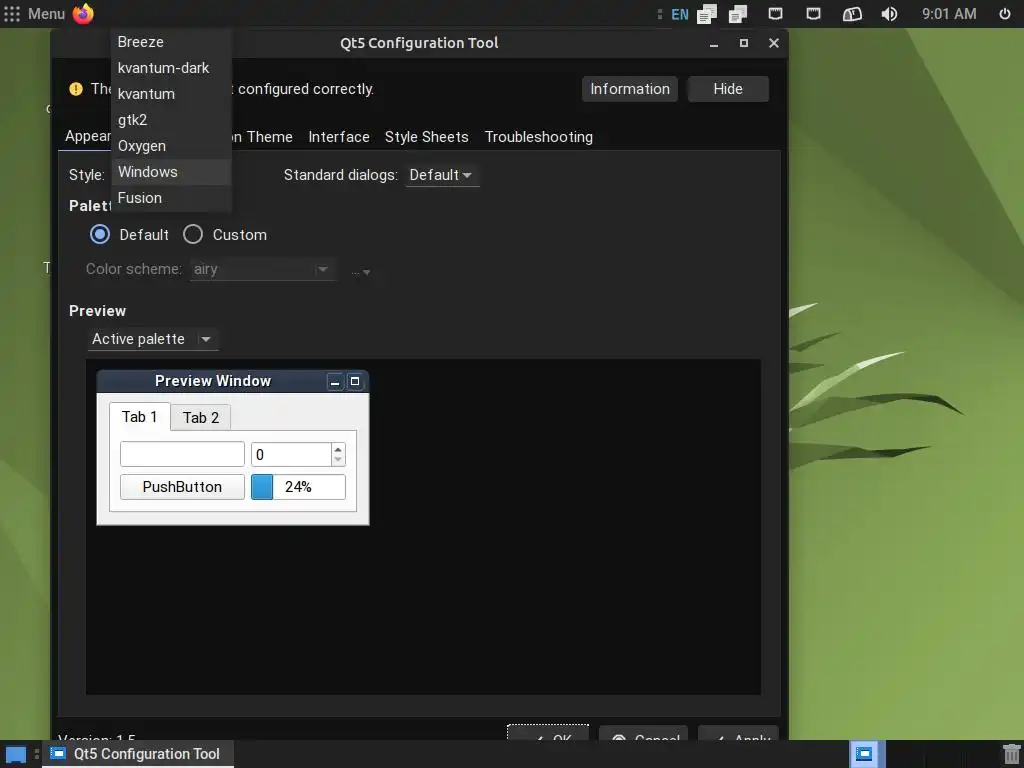The height and width of the screenshot is (768, 1024).
Task: Minimize the Preview Window sub-window
Action: [x=335, y=381]
